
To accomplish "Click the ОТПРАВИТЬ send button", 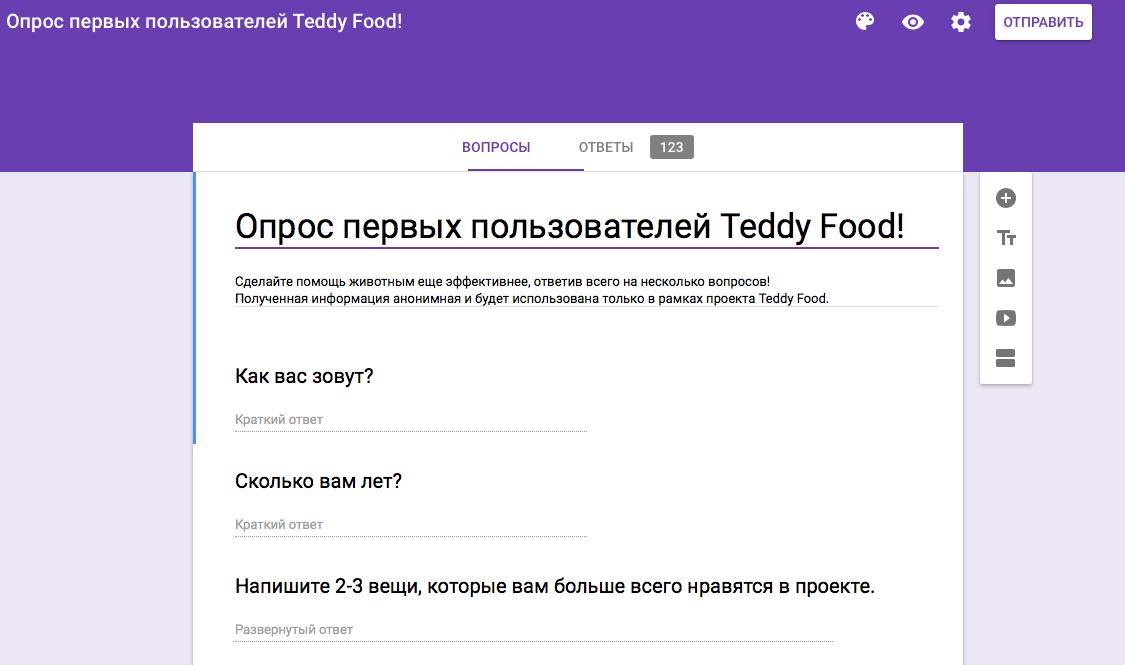I will point(1043,22).
